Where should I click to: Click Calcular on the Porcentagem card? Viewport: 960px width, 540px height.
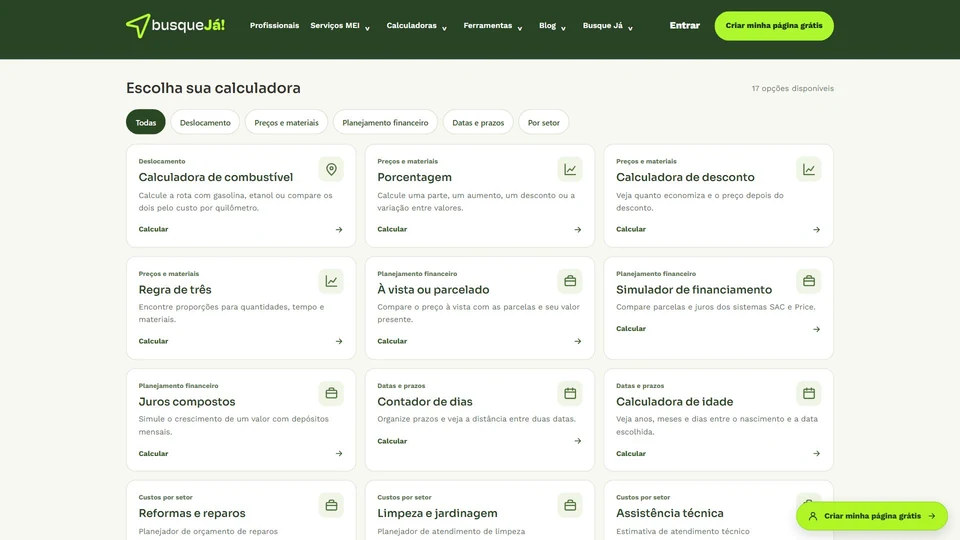click(x=392, y=229)
